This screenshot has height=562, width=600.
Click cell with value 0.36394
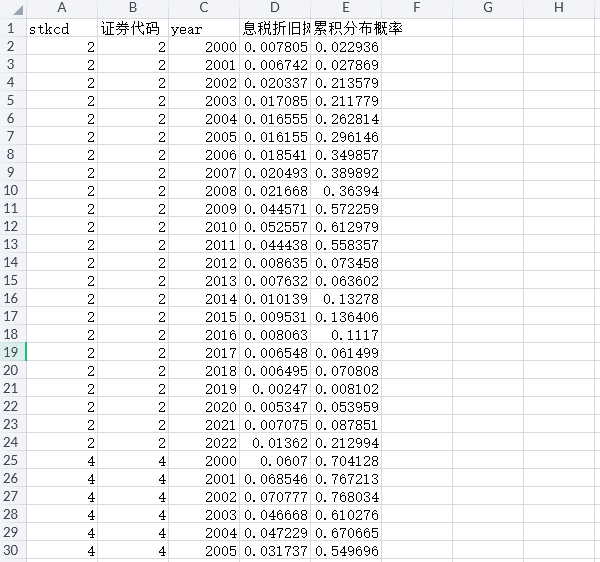pyautogui.click(x=346, y=191)
